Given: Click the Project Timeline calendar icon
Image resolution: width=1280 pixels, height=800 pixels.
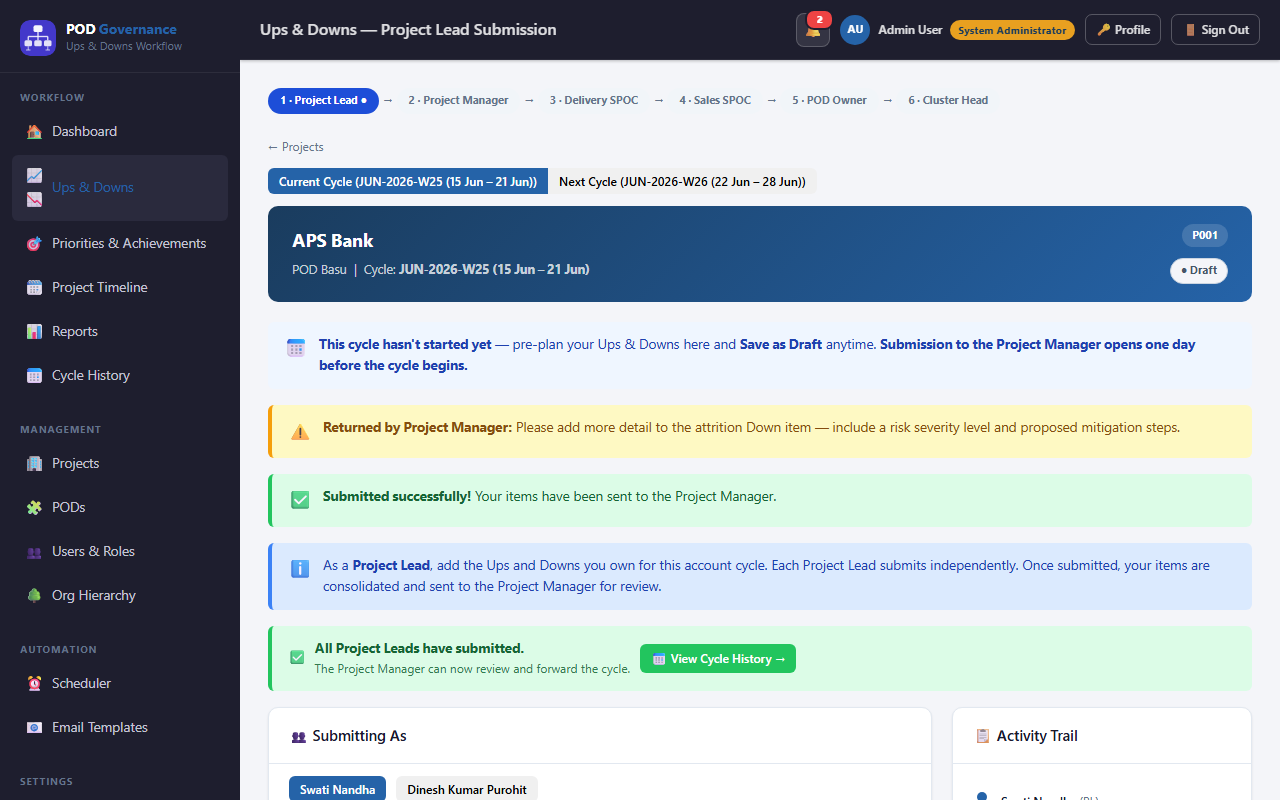Looking at the screenshot, I should point(34,287).
